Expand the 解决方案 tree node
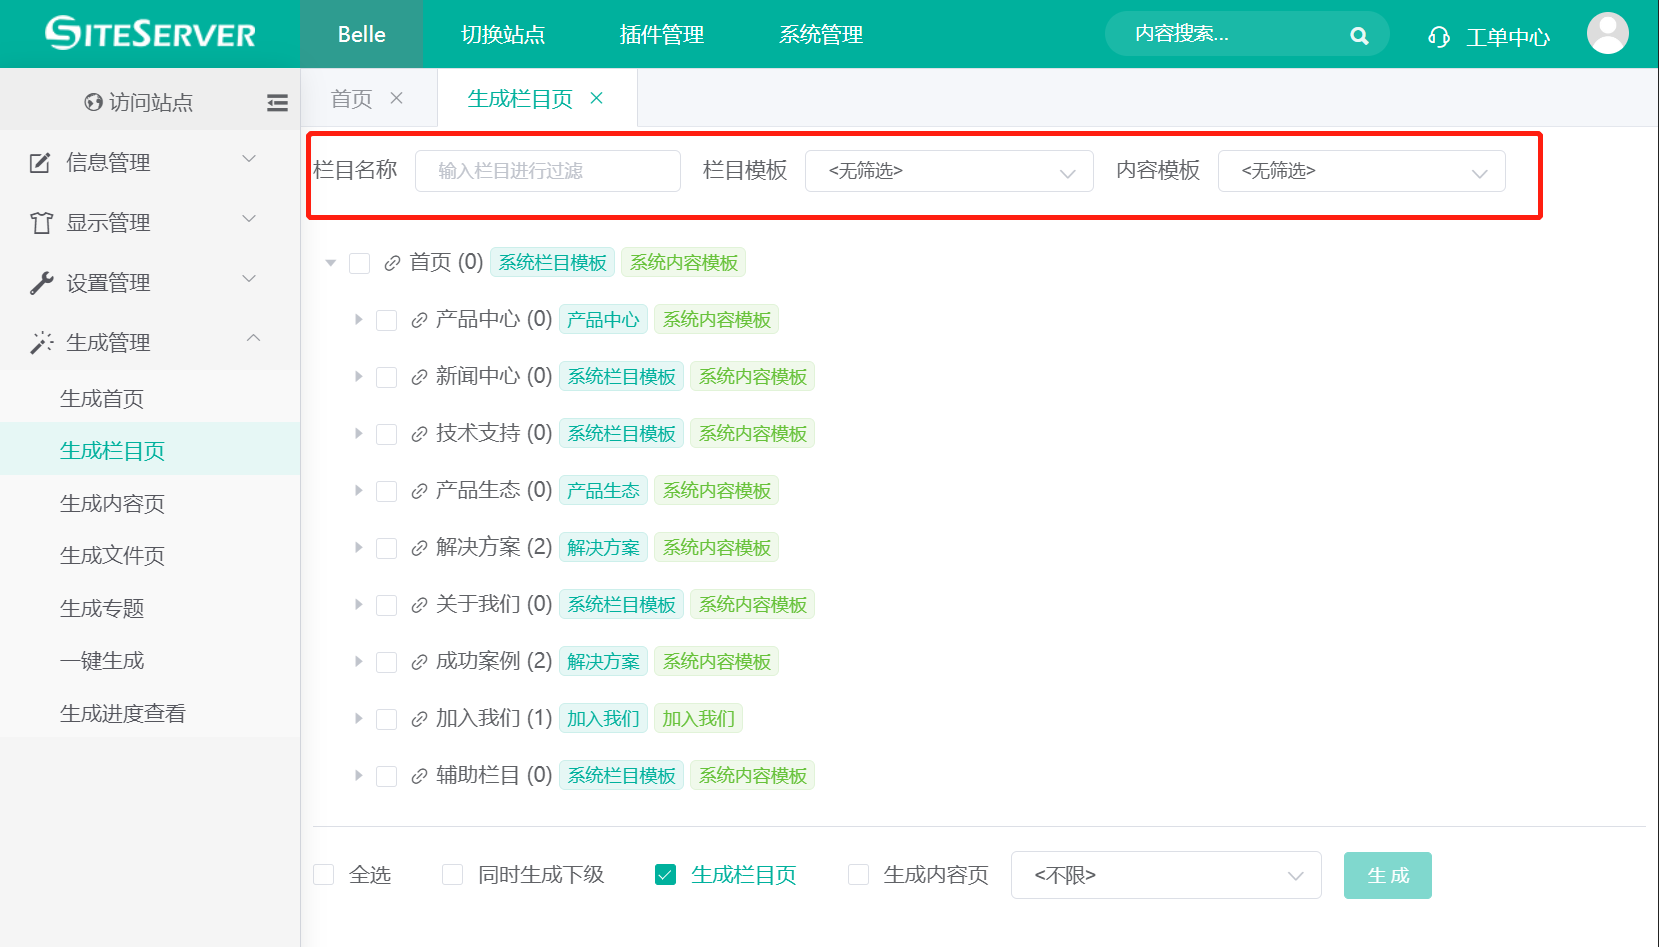Screen dimensions: 1659x947 coord(358,547)
